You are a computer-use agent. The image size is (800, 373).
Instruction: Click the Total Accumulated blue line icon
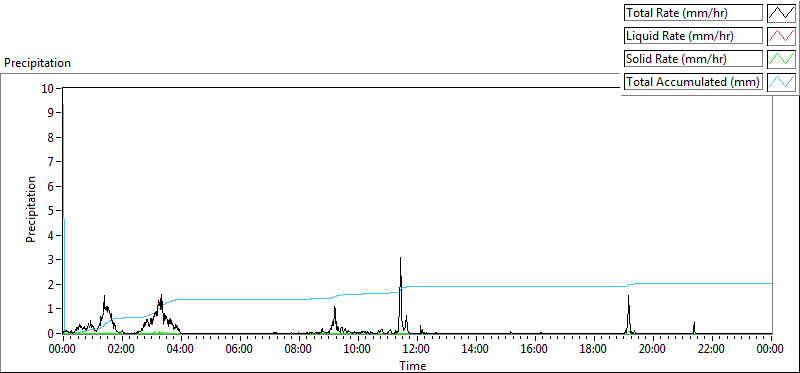(x=781, y=82)
